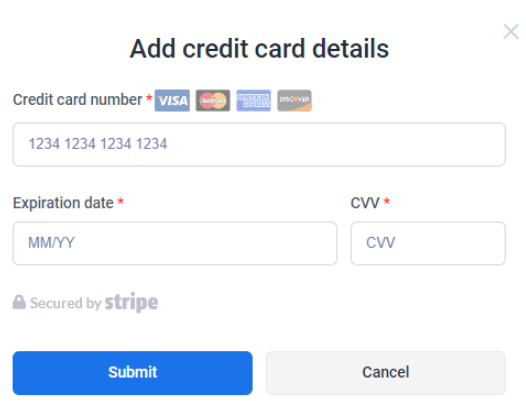Click the Stripe logo
Image resolution: width=526 pixels, height=401 pixels.
coord(131,302)
